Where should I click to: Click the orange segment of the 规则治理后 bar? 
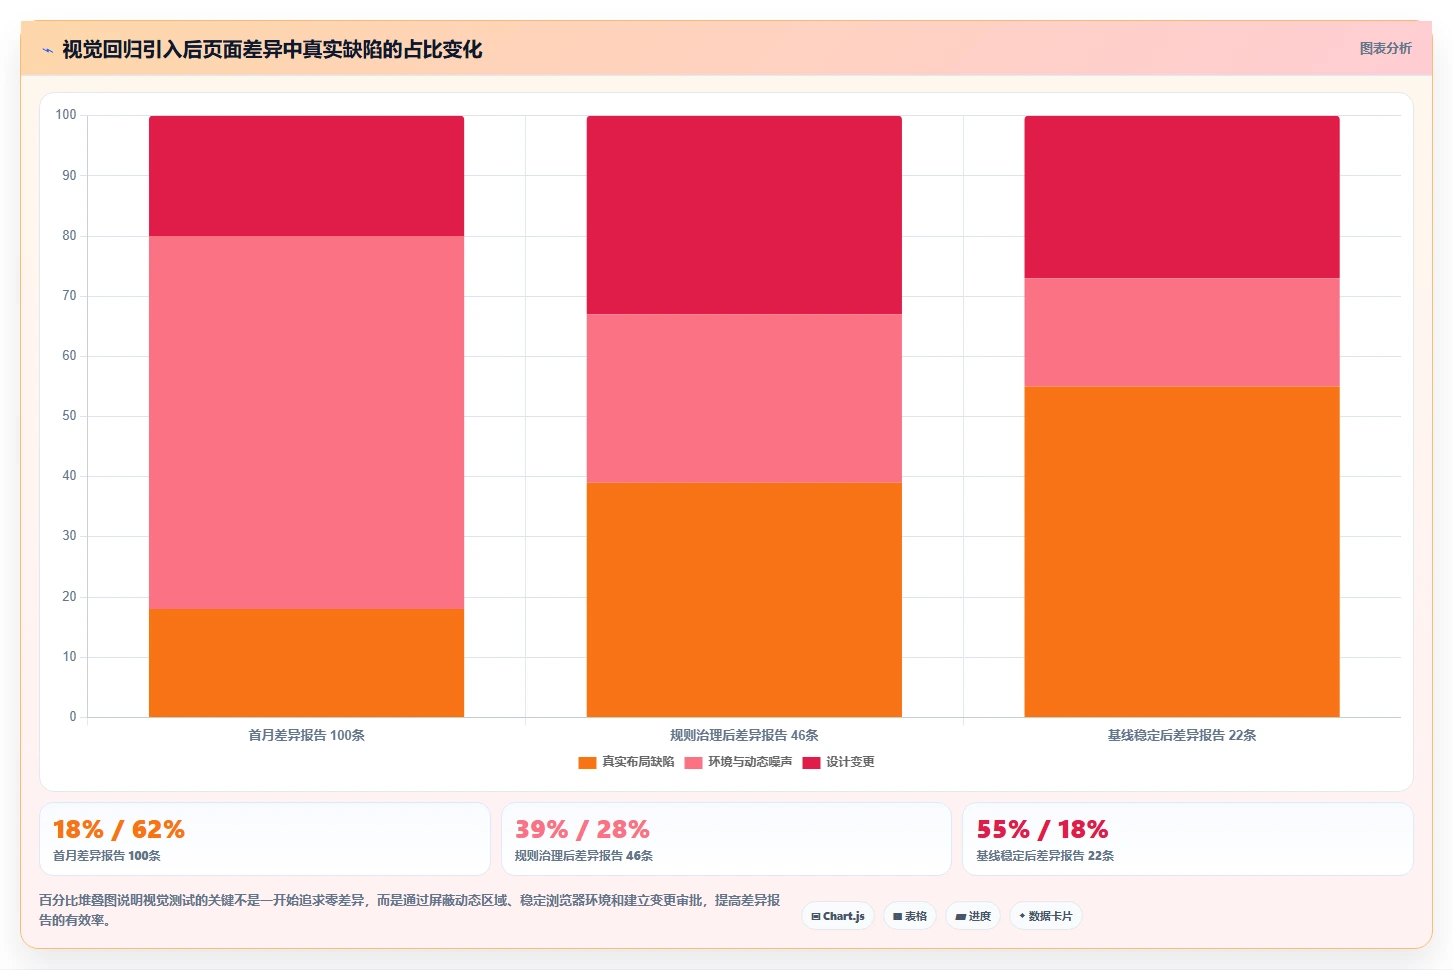744,600
